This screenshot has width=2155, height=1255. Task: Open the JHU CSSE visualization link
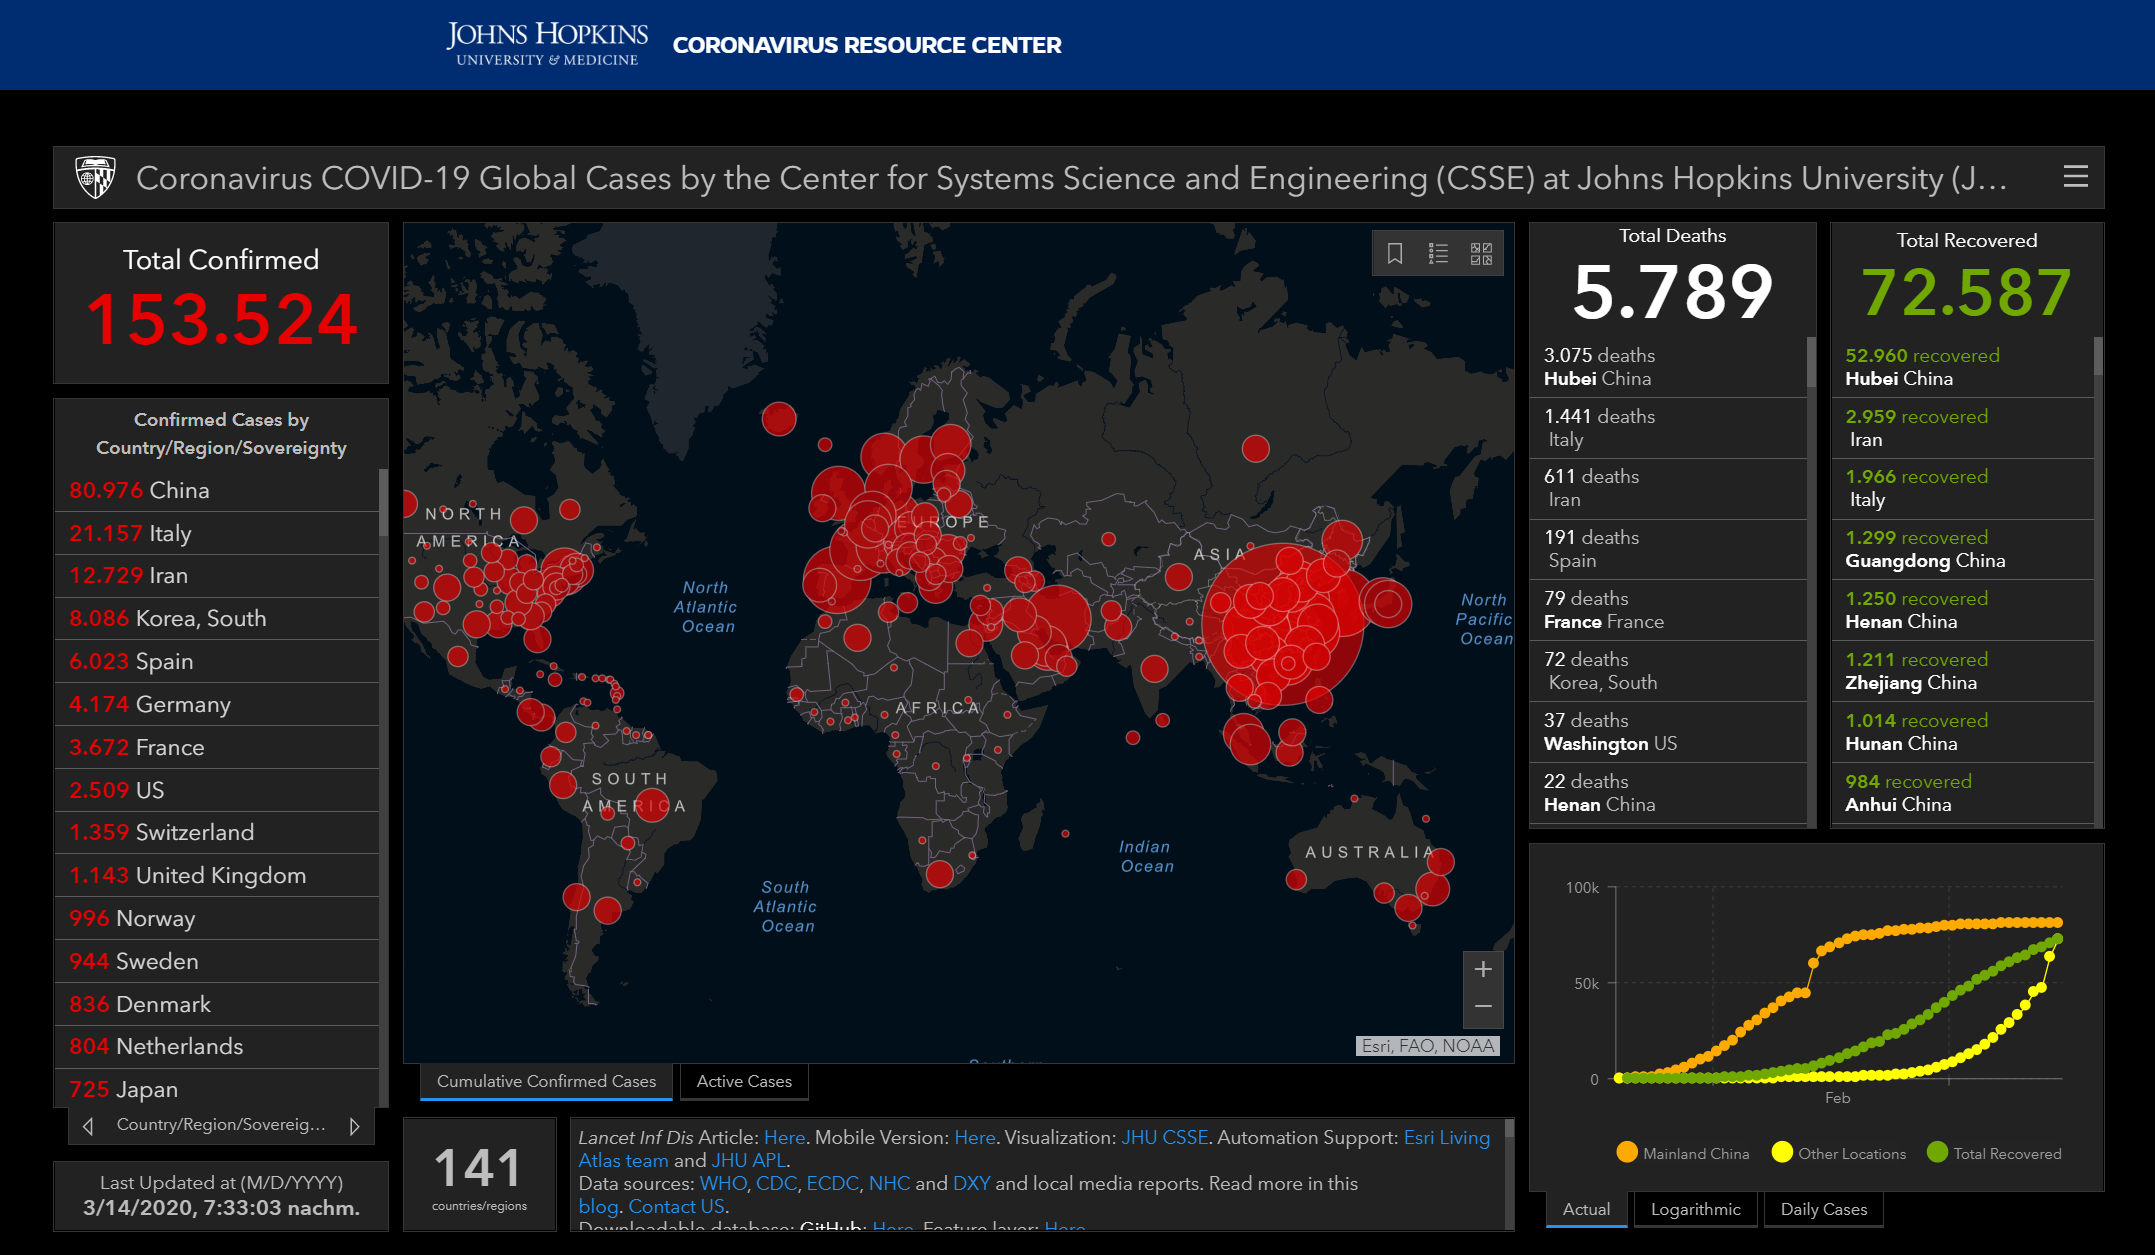pyautogui.click(x=1164, y=1137)
